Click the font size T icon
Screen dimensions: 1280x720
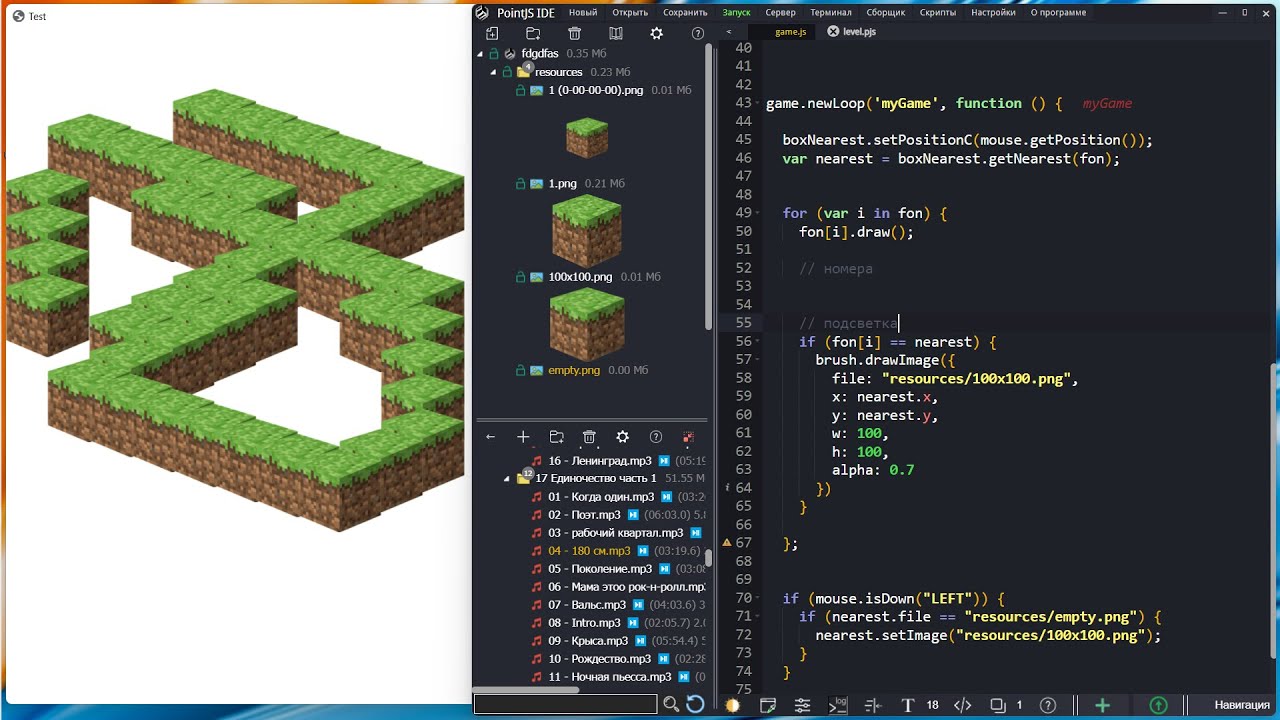click(x=908, y=705)
